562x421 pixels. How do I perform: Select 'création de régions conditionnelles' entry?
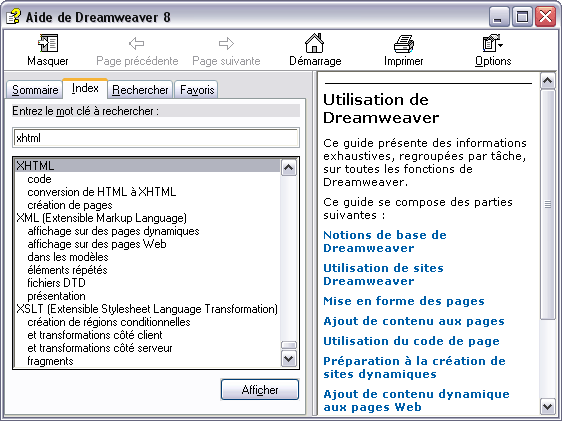point(109,322)
